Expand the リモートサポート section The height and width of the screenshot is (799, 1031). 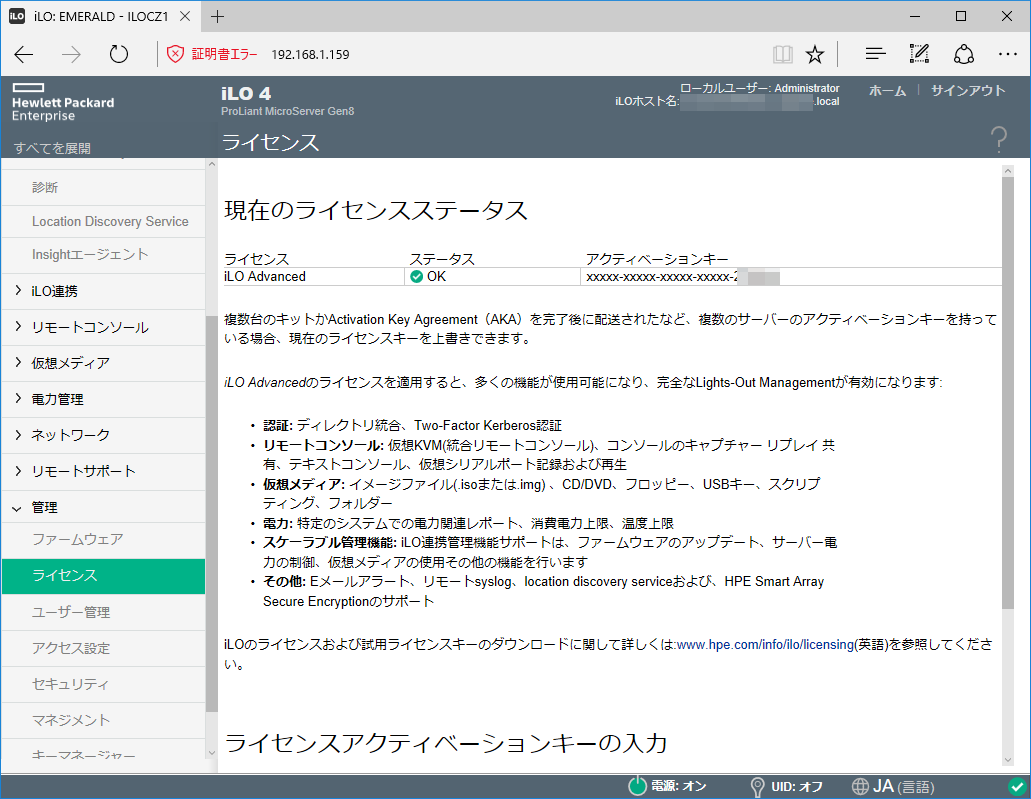(x=103, y=472)
